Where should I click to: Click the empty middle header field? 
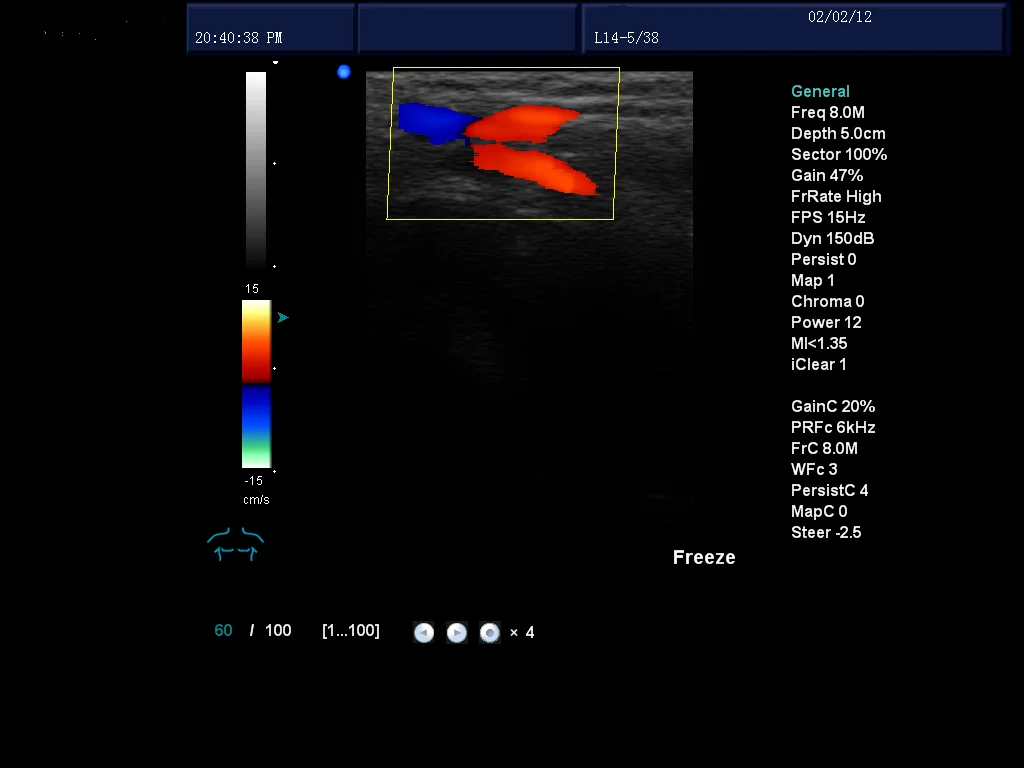point(468,27)
